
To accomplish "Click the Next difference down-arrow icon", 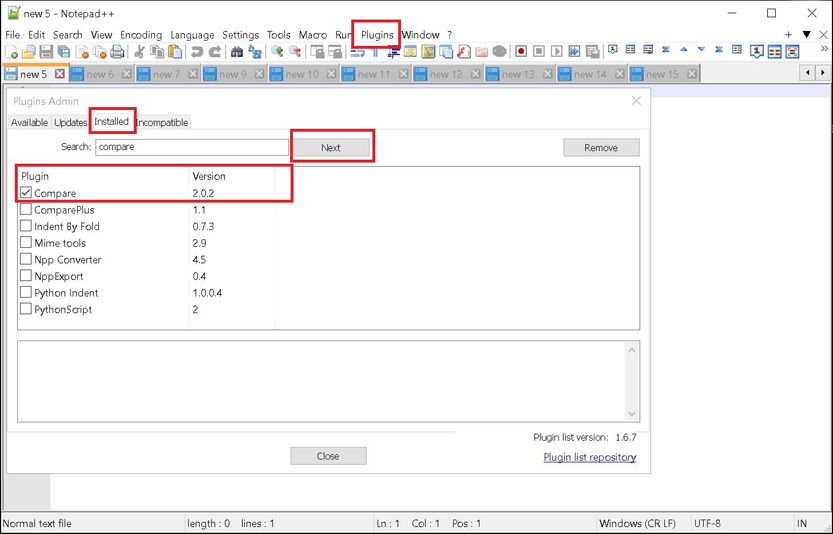I will (x=701, y=49).
